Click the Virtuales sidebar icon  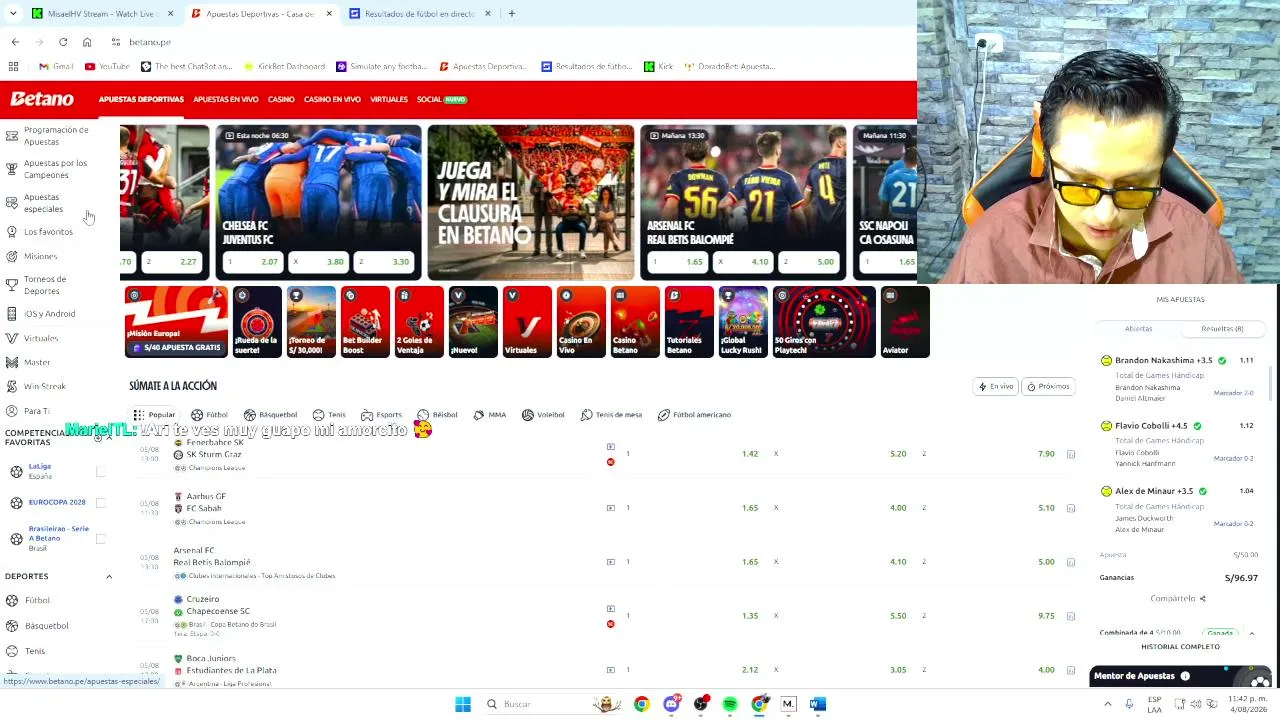[x=12, y=338]
